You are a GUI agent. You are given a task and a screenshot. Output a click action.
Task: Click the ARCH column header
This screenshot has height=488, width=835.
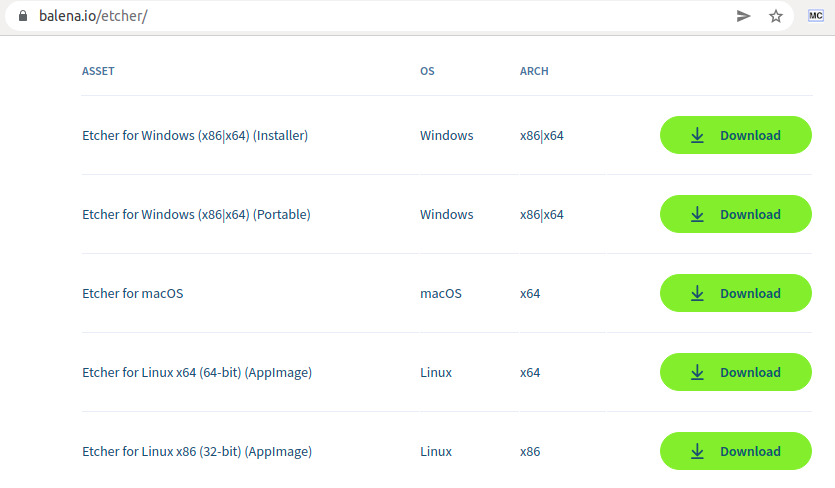(x=534, y=71)
